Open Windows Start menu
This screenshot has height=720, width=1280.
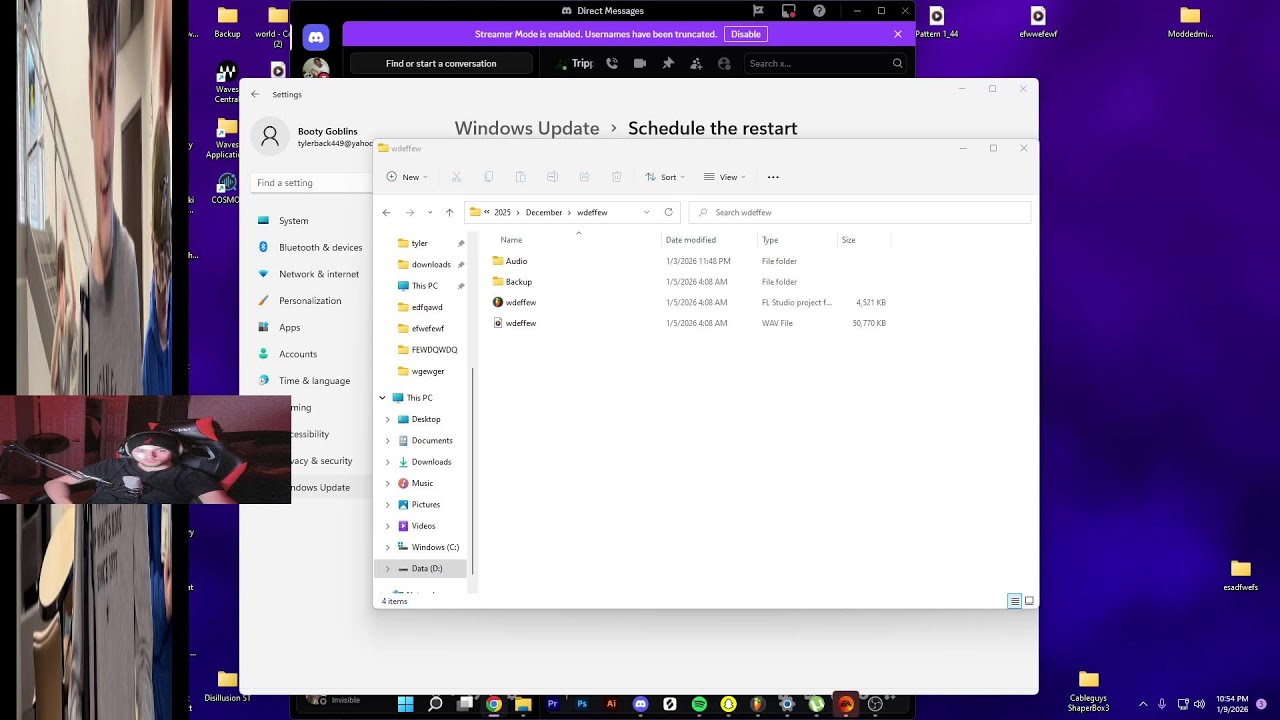coord(405,704)
